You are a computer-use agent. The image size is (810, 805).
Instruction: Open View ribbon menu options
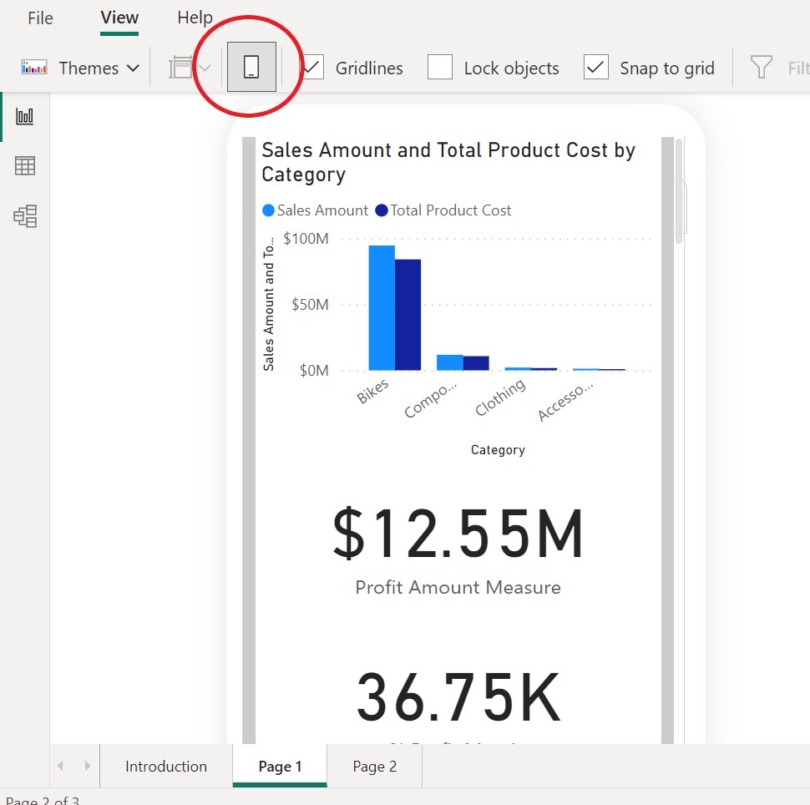click(x=119, y=17)
